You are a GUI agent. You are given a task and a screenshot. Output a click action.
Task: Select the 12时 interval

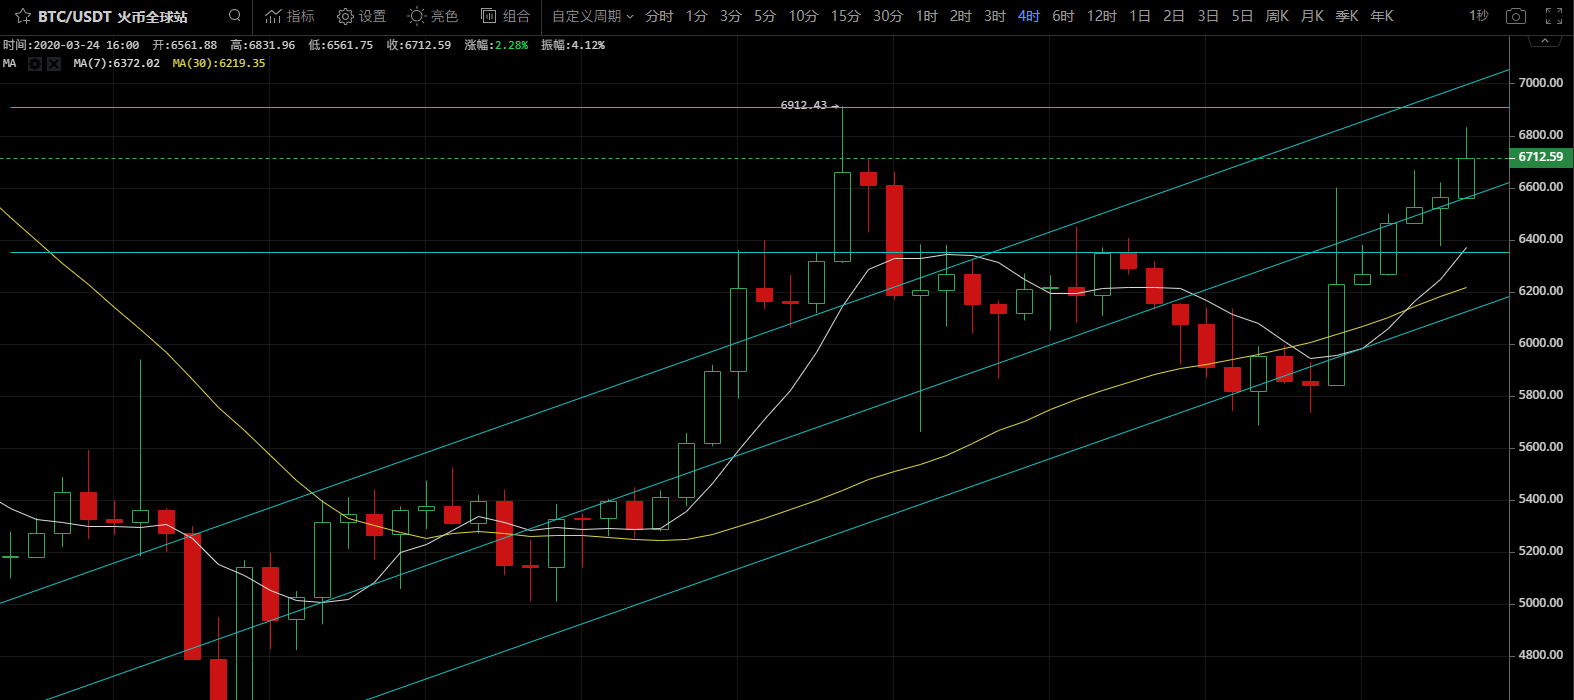(1101, 16)
